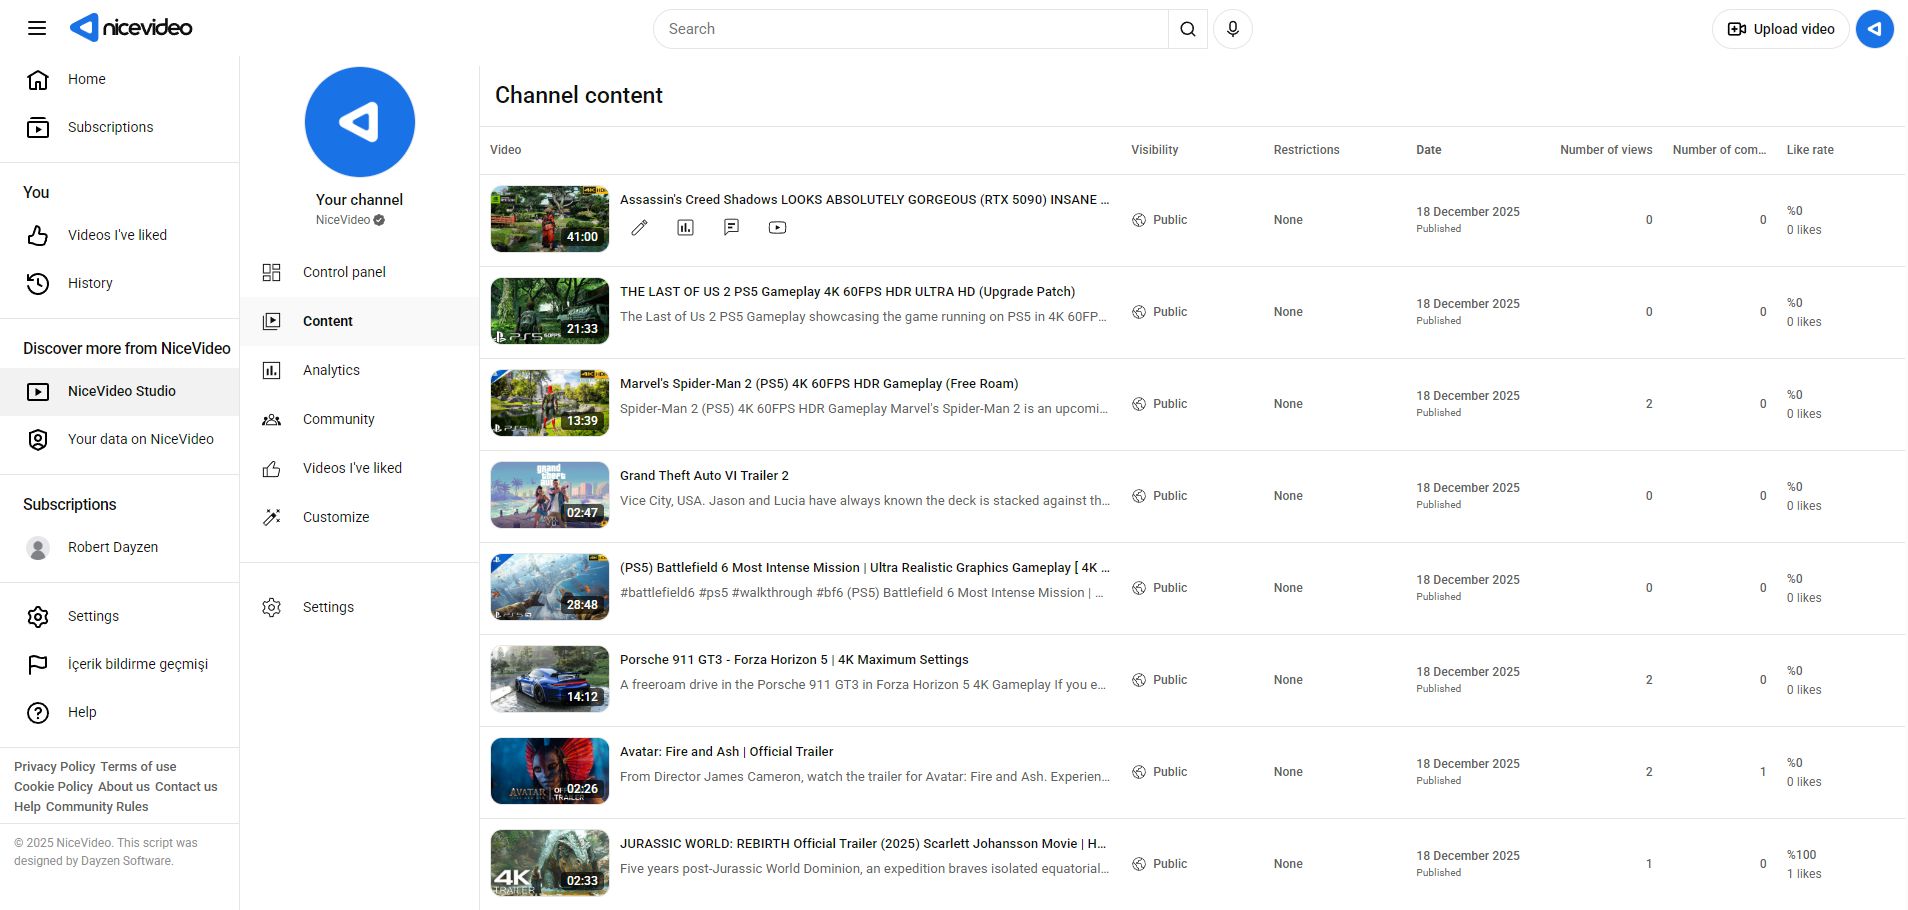Image resolution: width=1908 pixels, height=910 pixels.
Task: Open the Terms of use link
Action: [x=138, y=767]
